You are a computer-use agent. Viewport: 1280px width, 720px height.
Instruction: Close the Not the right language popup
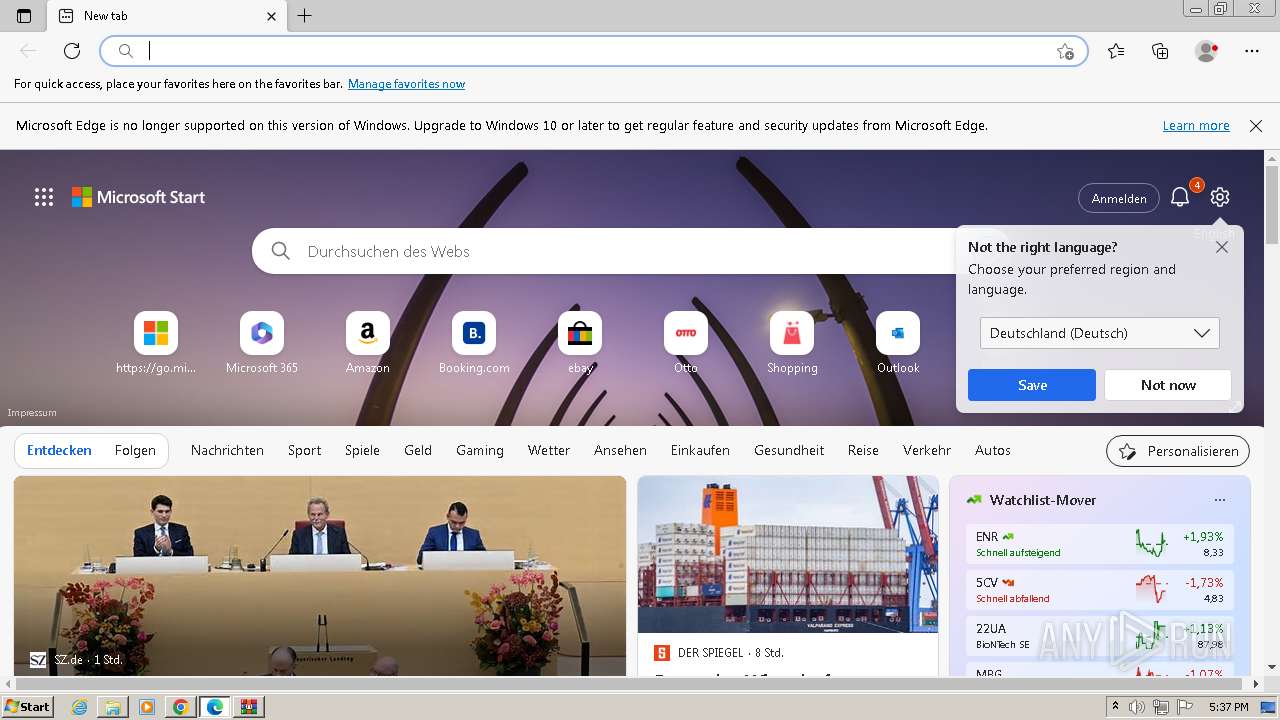[1222, 247]
